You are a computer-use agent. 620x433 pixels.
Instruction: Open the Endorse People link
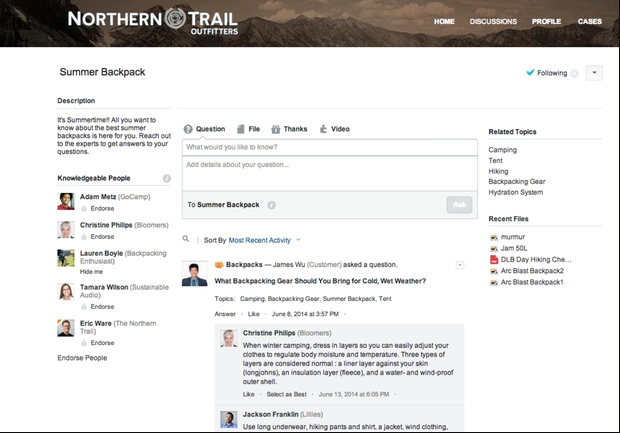coord(82,358)
